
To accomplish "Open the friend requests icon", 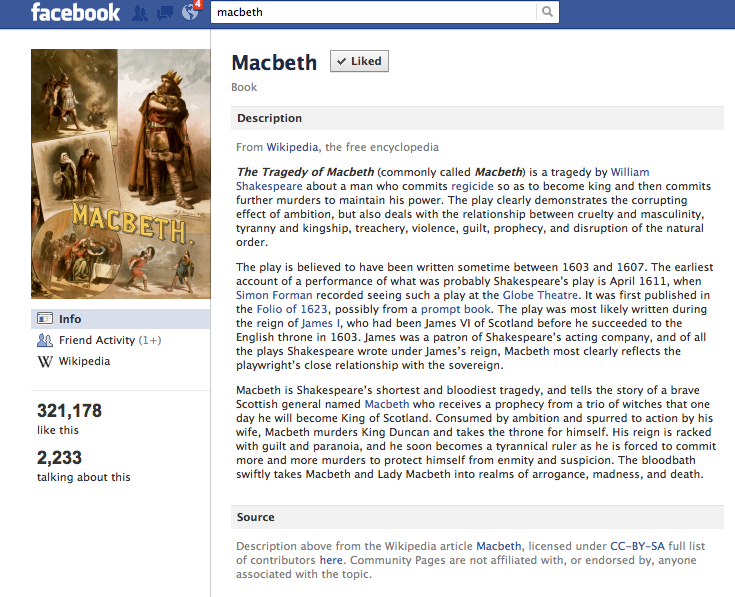I will tap(140, 13).
